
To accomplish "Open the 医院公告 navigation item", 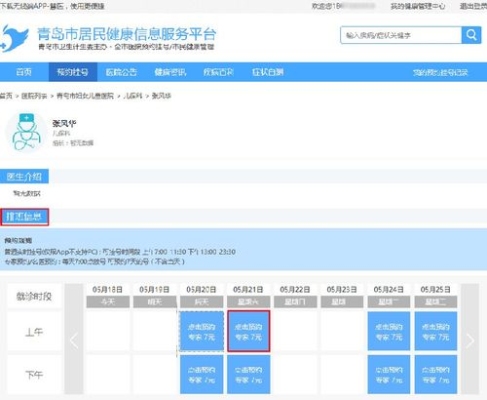I will [121, 72].
